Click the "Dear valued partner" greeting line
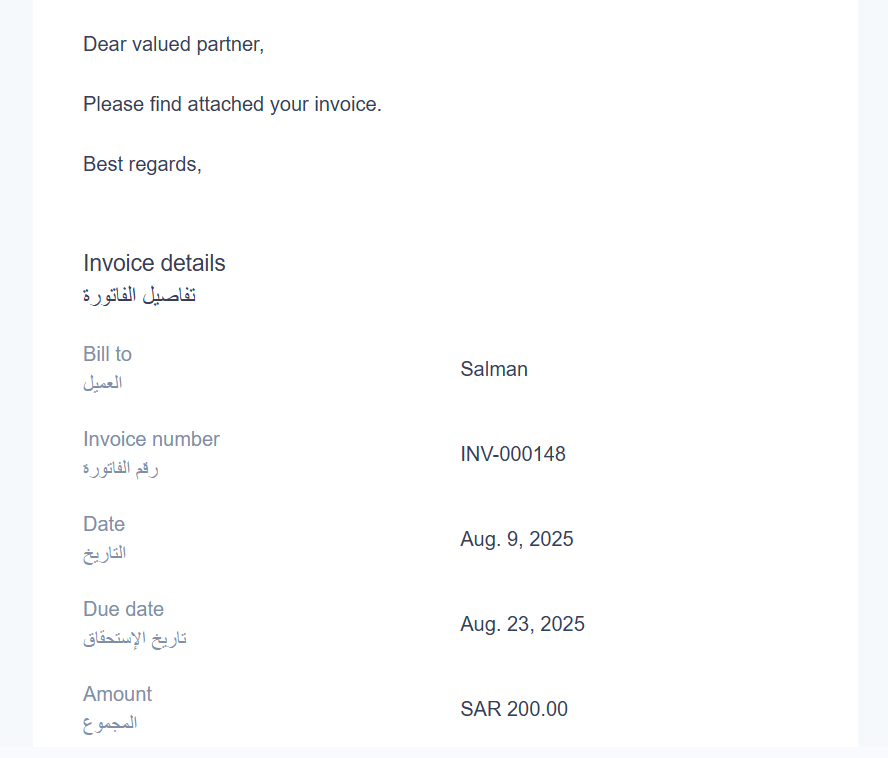The height and width of the screenshot is (758, 888). (173, 44)
